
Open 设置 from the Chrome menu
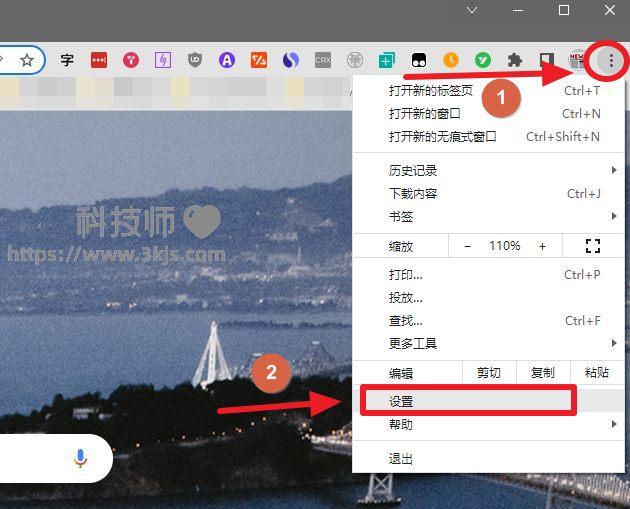tap(488, 401)
